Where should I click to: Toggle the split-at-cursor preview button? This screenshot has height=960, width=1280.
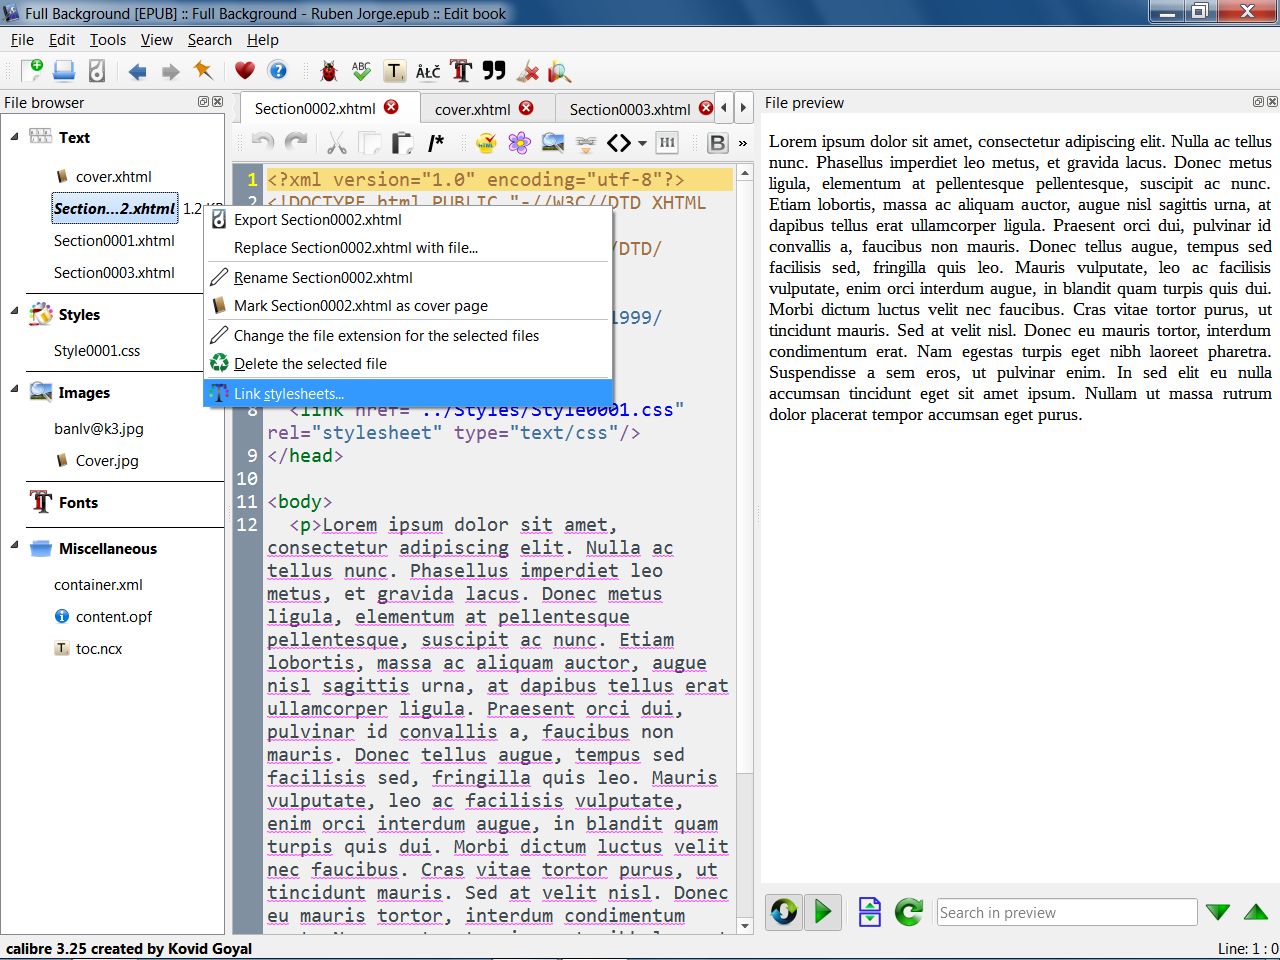coord(870,912)
